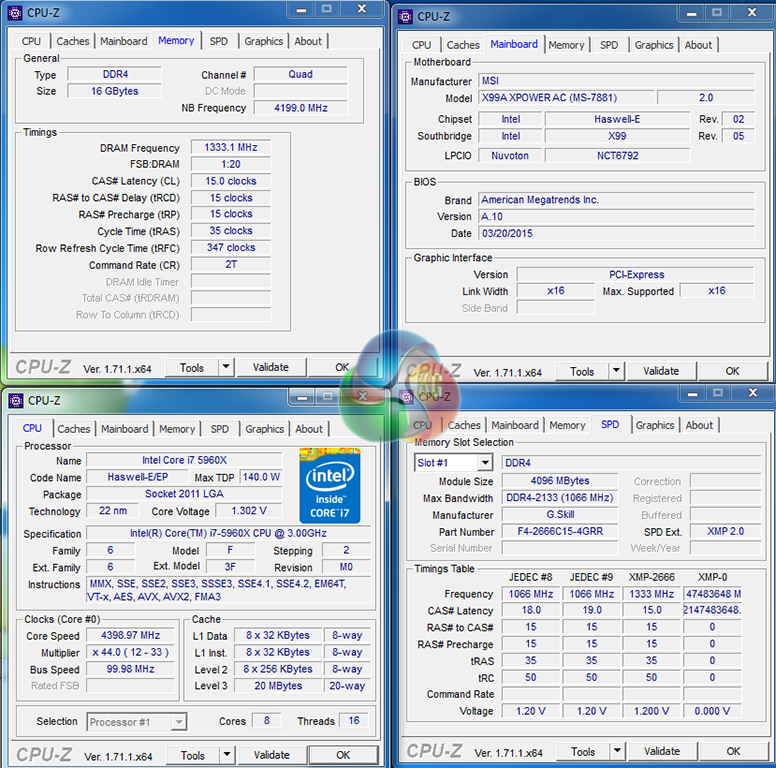The image size is (776, 768).
Task: Open the Tools dropdown arrow in the Memory window
Action: [225, 367]
